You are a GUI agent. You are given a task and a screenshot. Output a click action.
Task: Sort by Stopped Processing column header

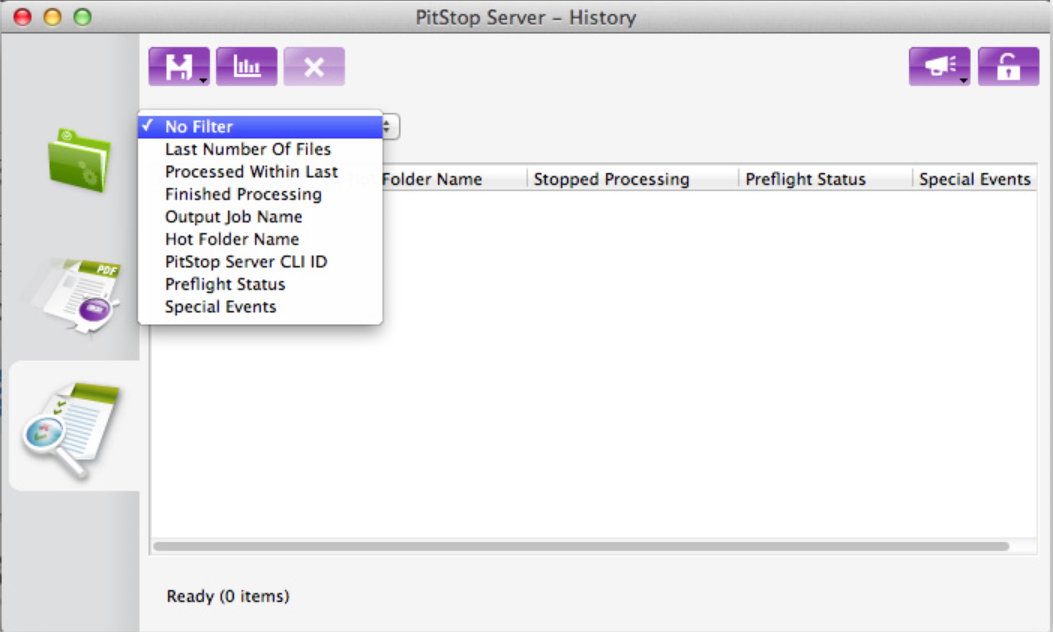pos(611,180)
